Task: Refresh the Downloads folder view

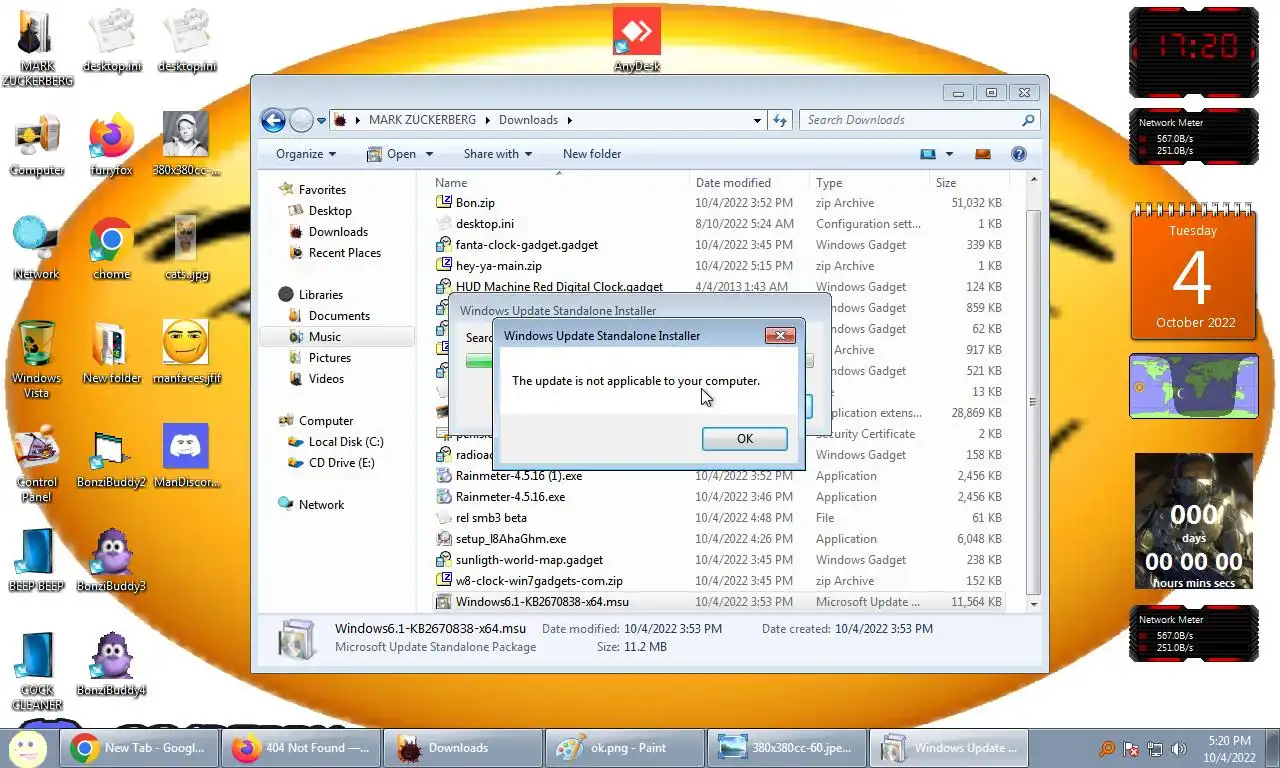Action: [x=780, y=120]
